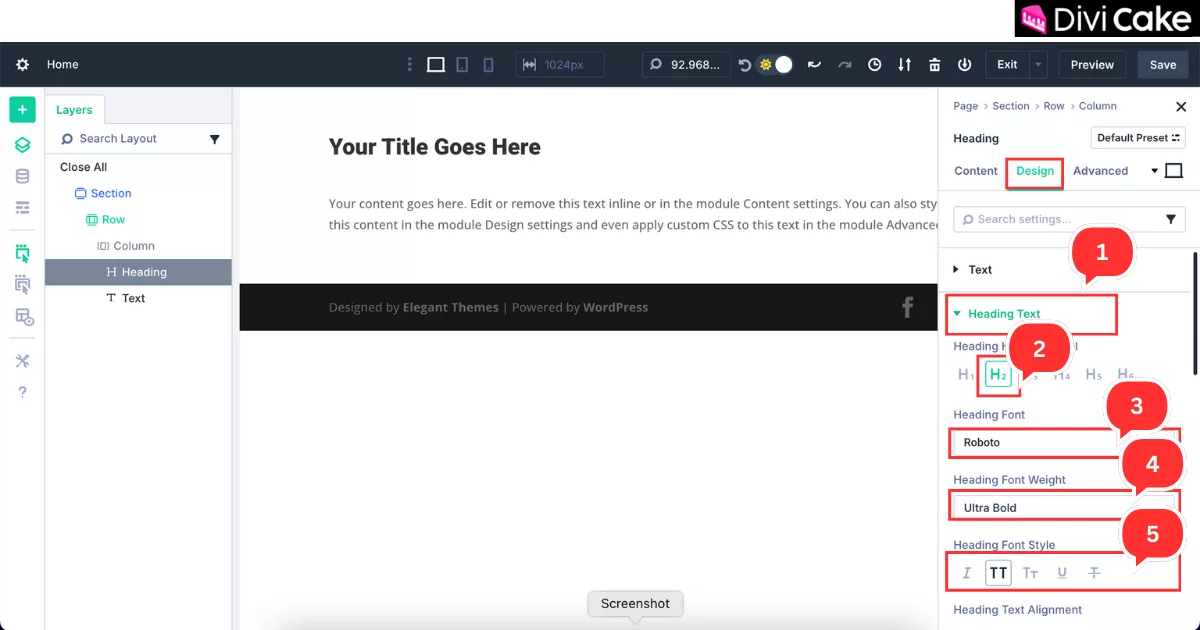Image resolution: width=1200 pixels, height=630 pixels.
Task: Toggle strikethrough heading font style
Action: [1094, 573]
